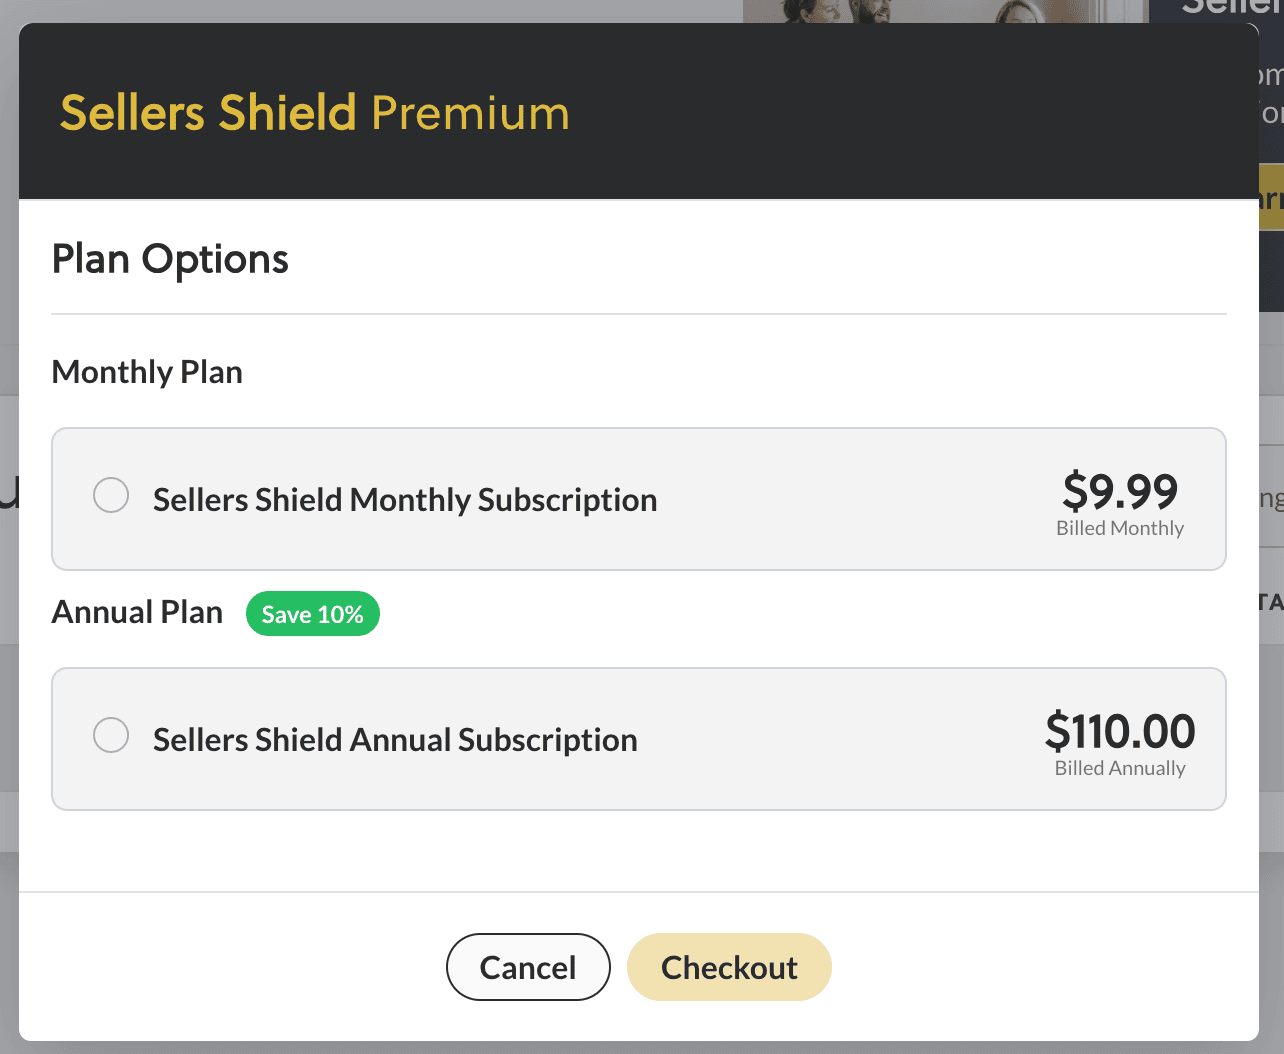Screen dimensions: 1284x1054
Task: Proceed with the Checkout button
Action: tap(729, 967)
